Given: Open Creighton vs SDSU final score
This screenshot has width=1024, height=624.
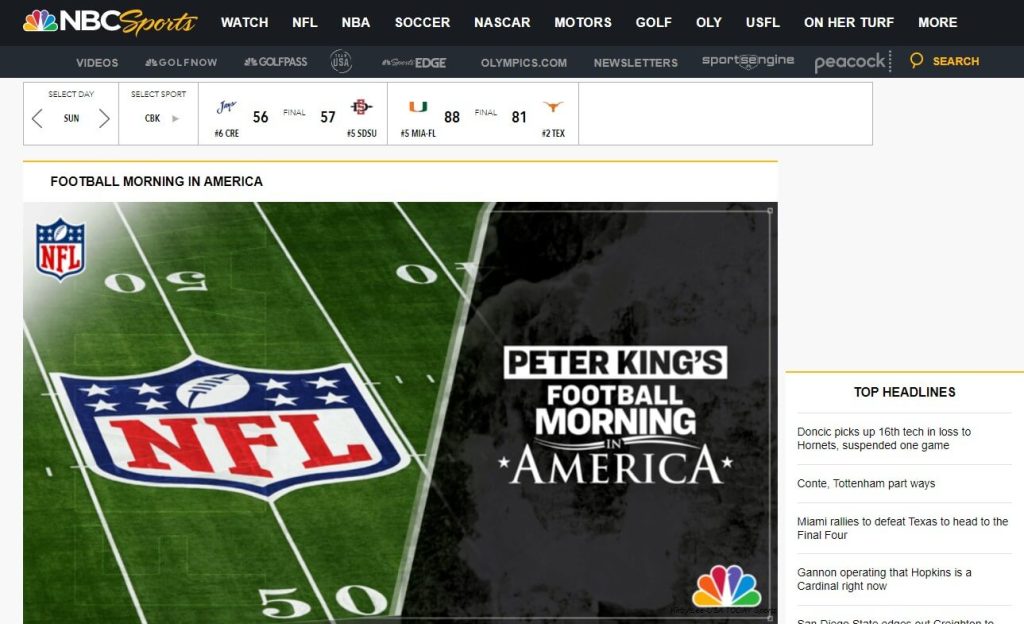Looking at the screenshot, I should pyautogui.click(x=293, y=114).
